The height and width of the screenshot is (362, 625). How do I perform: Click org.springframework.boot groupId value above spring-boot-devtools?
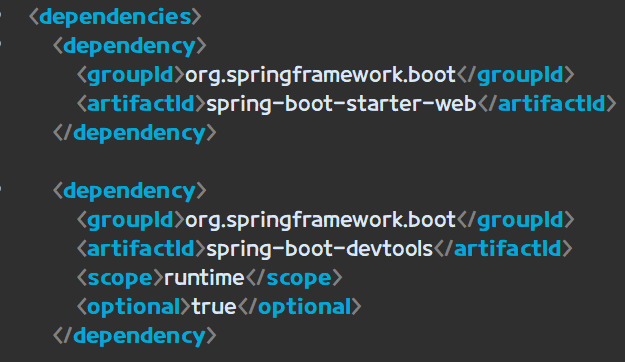[x=320, y=220]
